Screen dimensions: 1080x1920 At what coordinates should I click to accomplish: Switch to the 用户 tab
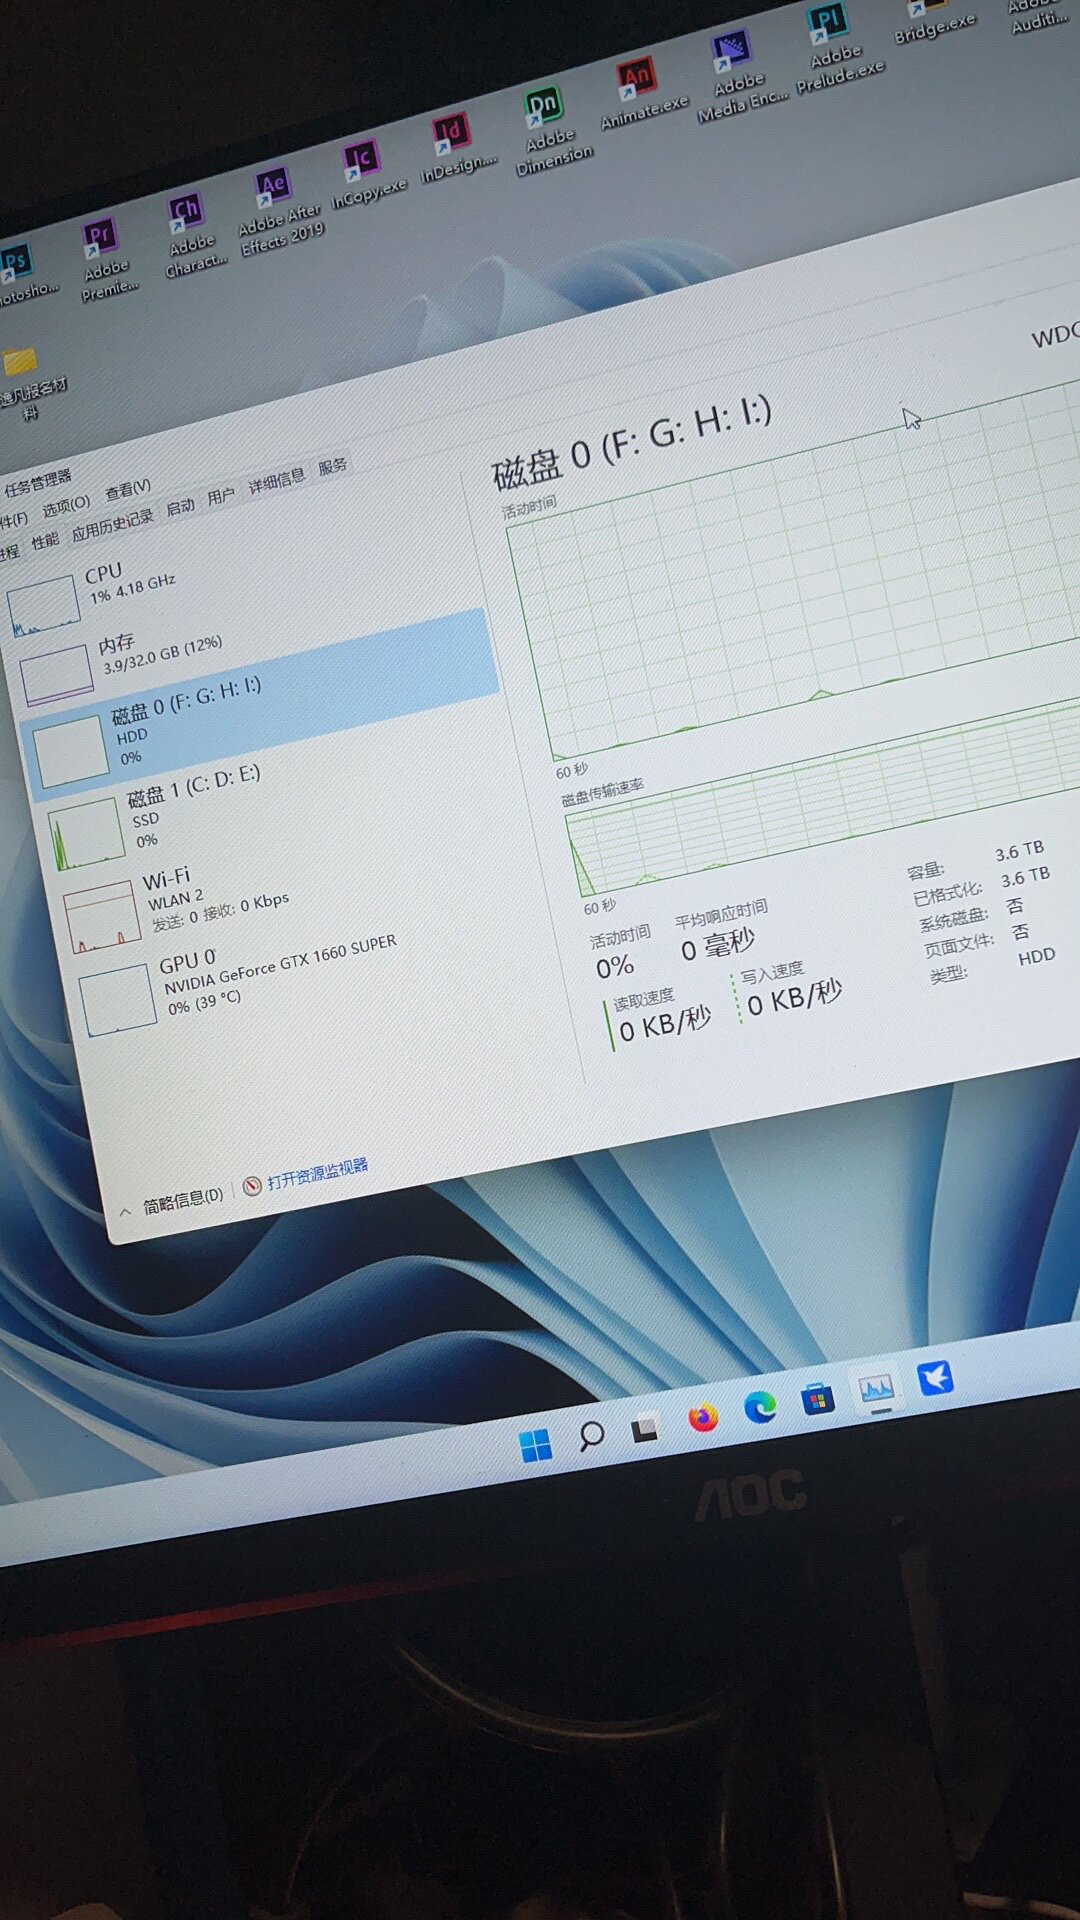point(221,496)
